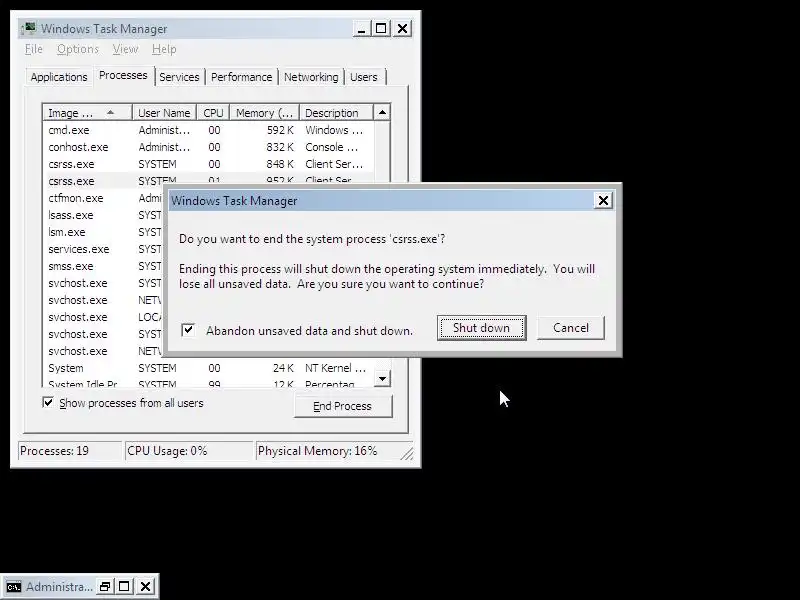Open the File menu
The image size is (800, 600).
34,49
